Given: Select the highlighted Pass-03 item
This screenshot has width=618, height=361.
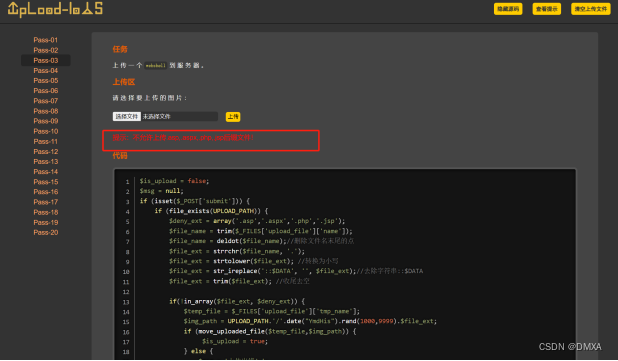Looking at the screenshot, I should 46,60.
